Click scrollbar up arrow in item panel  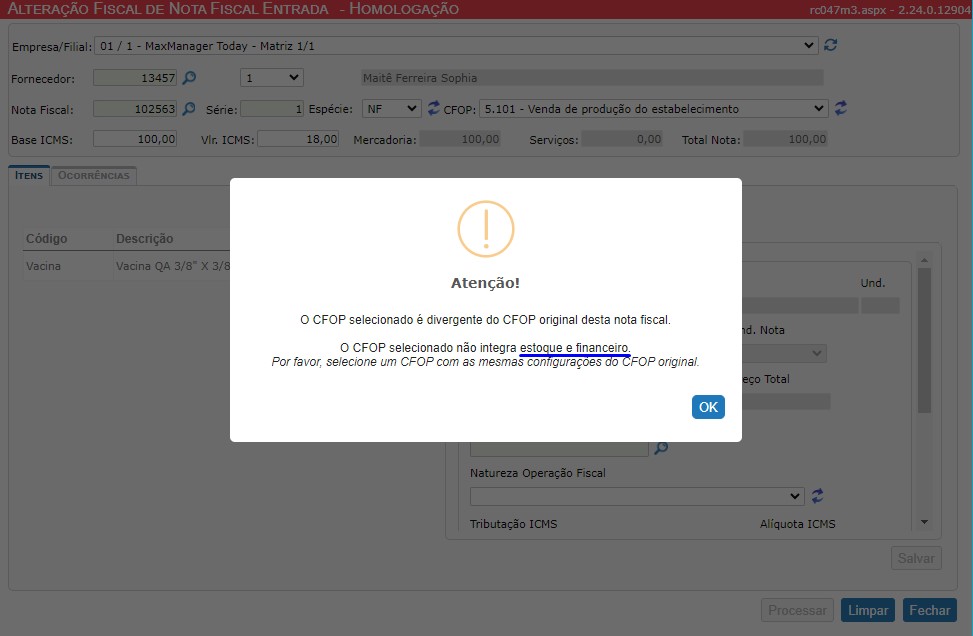click(924, 260)
